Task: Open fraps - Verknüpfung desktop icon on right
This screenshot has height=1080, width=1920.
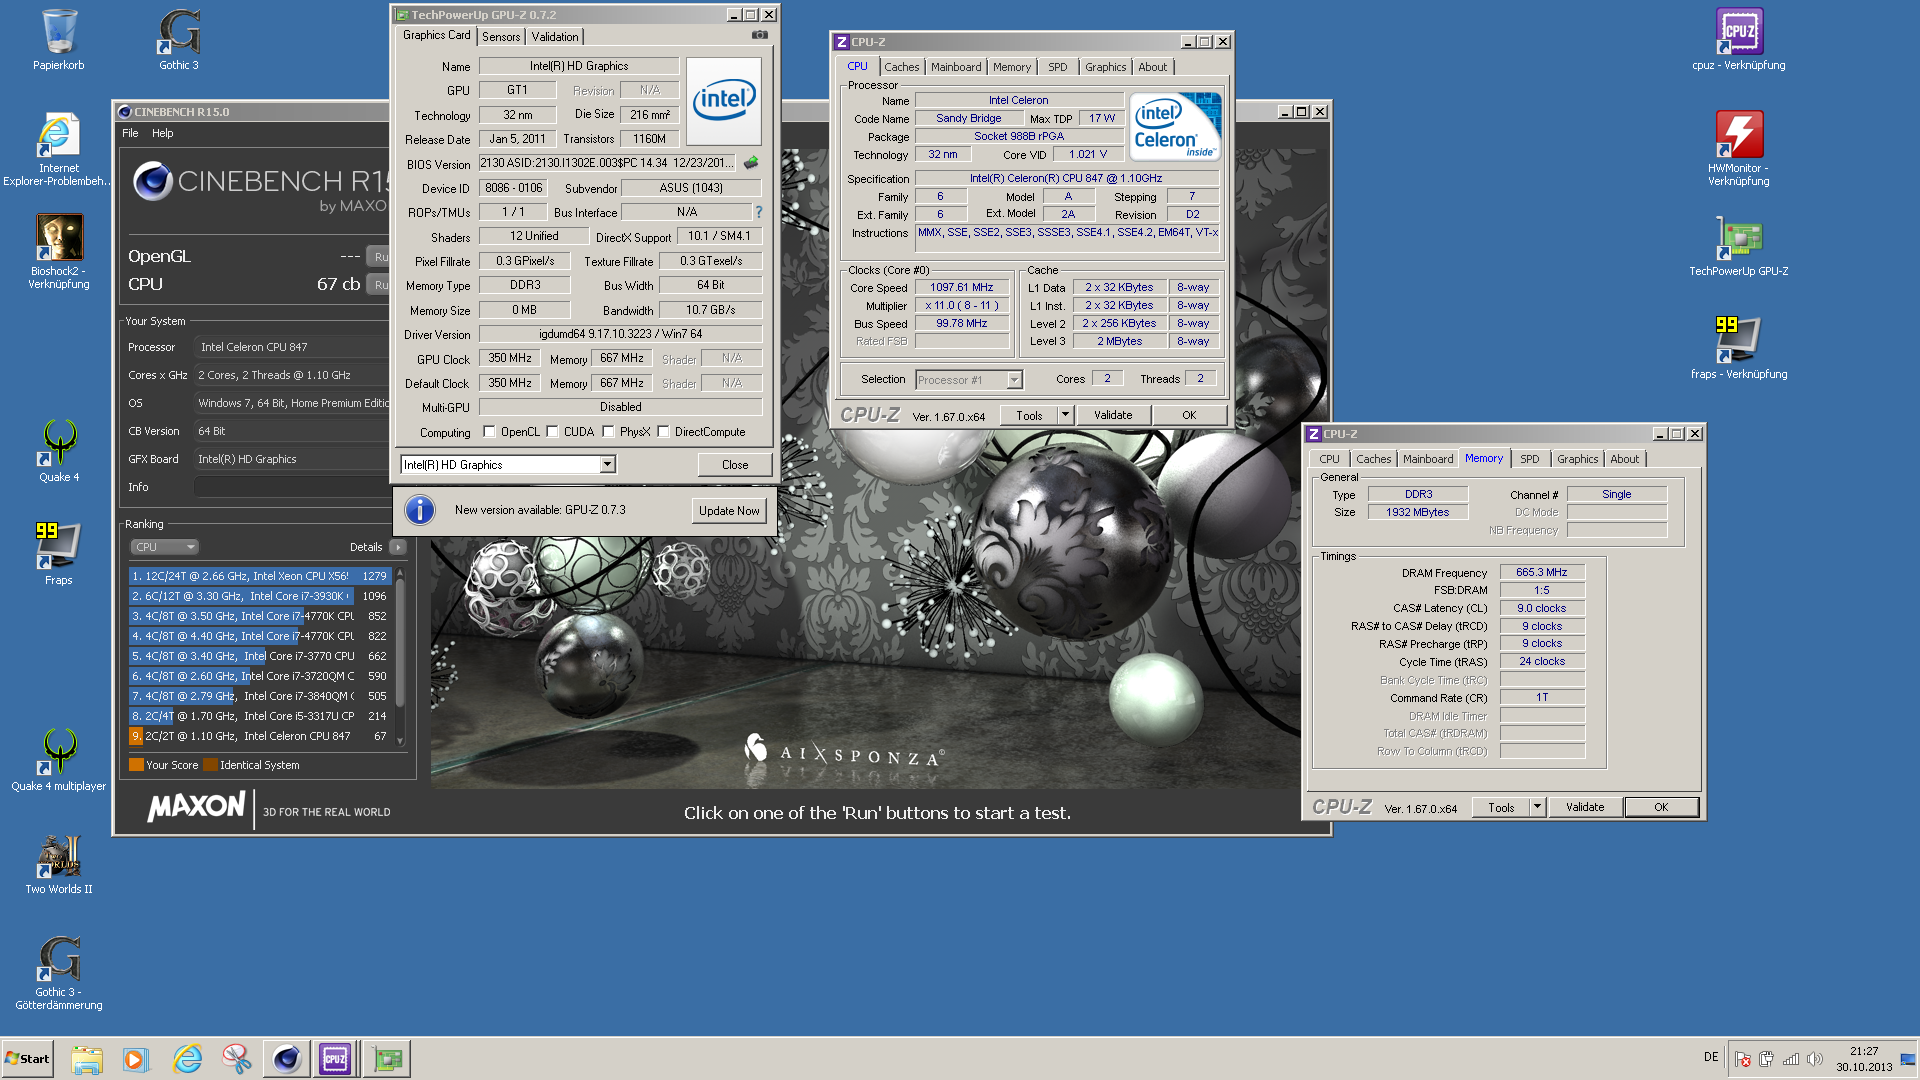Action: coord(1739,349)
